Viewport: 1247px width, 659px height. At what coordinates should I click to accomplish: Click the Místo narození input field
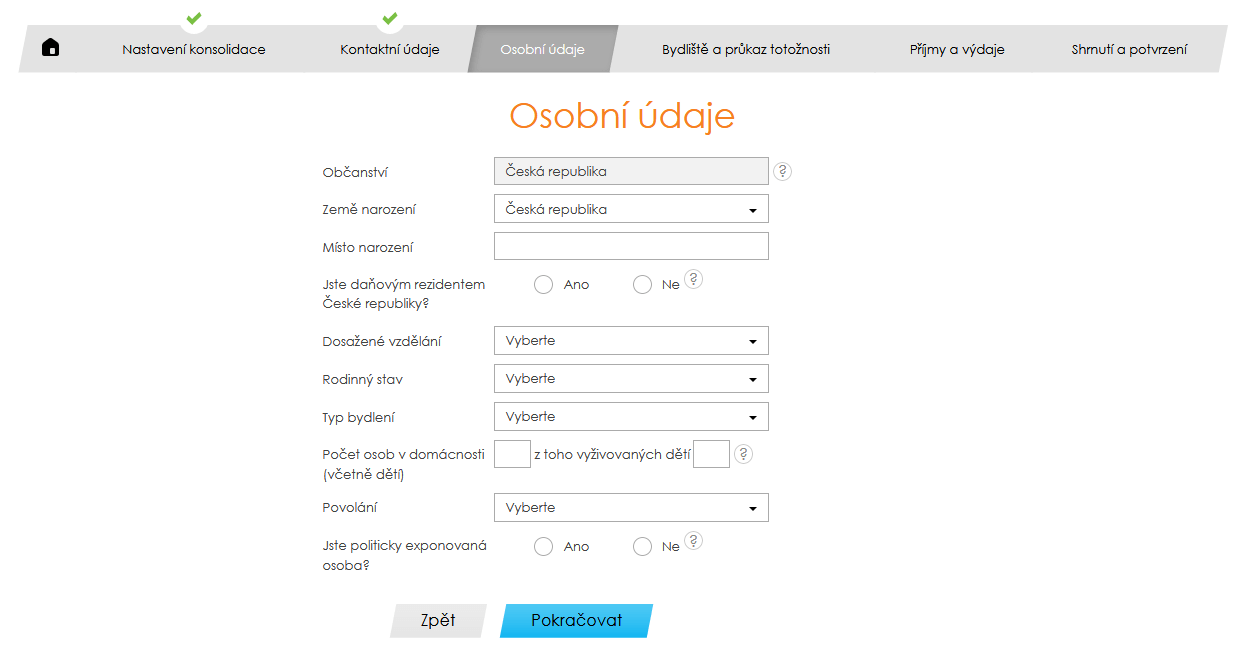(630, 245)
